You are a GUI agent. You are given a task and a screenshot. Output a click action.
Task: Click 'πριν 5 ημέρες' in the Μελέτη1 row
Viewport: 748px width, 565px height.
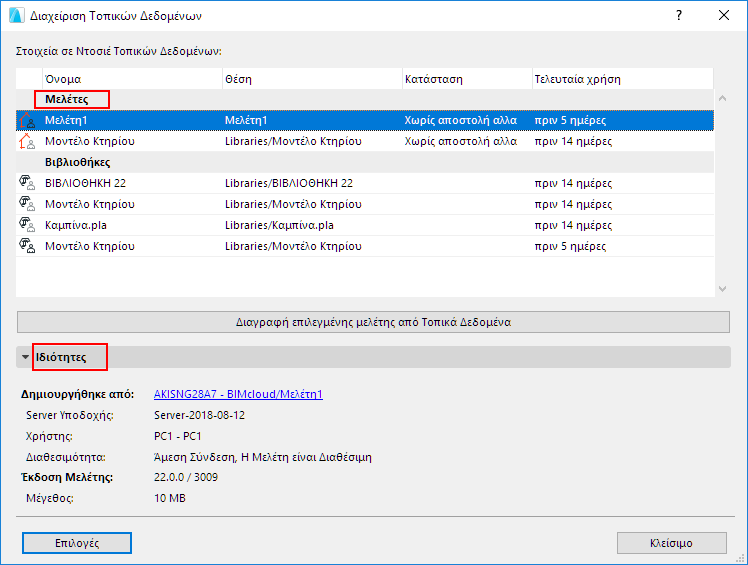coord(570,120)
